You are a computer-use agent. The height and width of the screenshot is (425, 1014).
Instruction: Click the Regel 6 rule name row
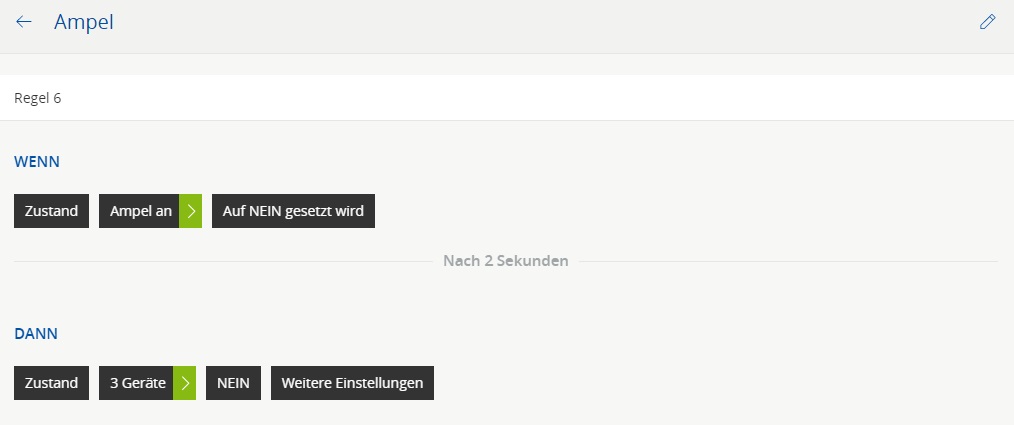pyautogui.click(x=506, y=98)
